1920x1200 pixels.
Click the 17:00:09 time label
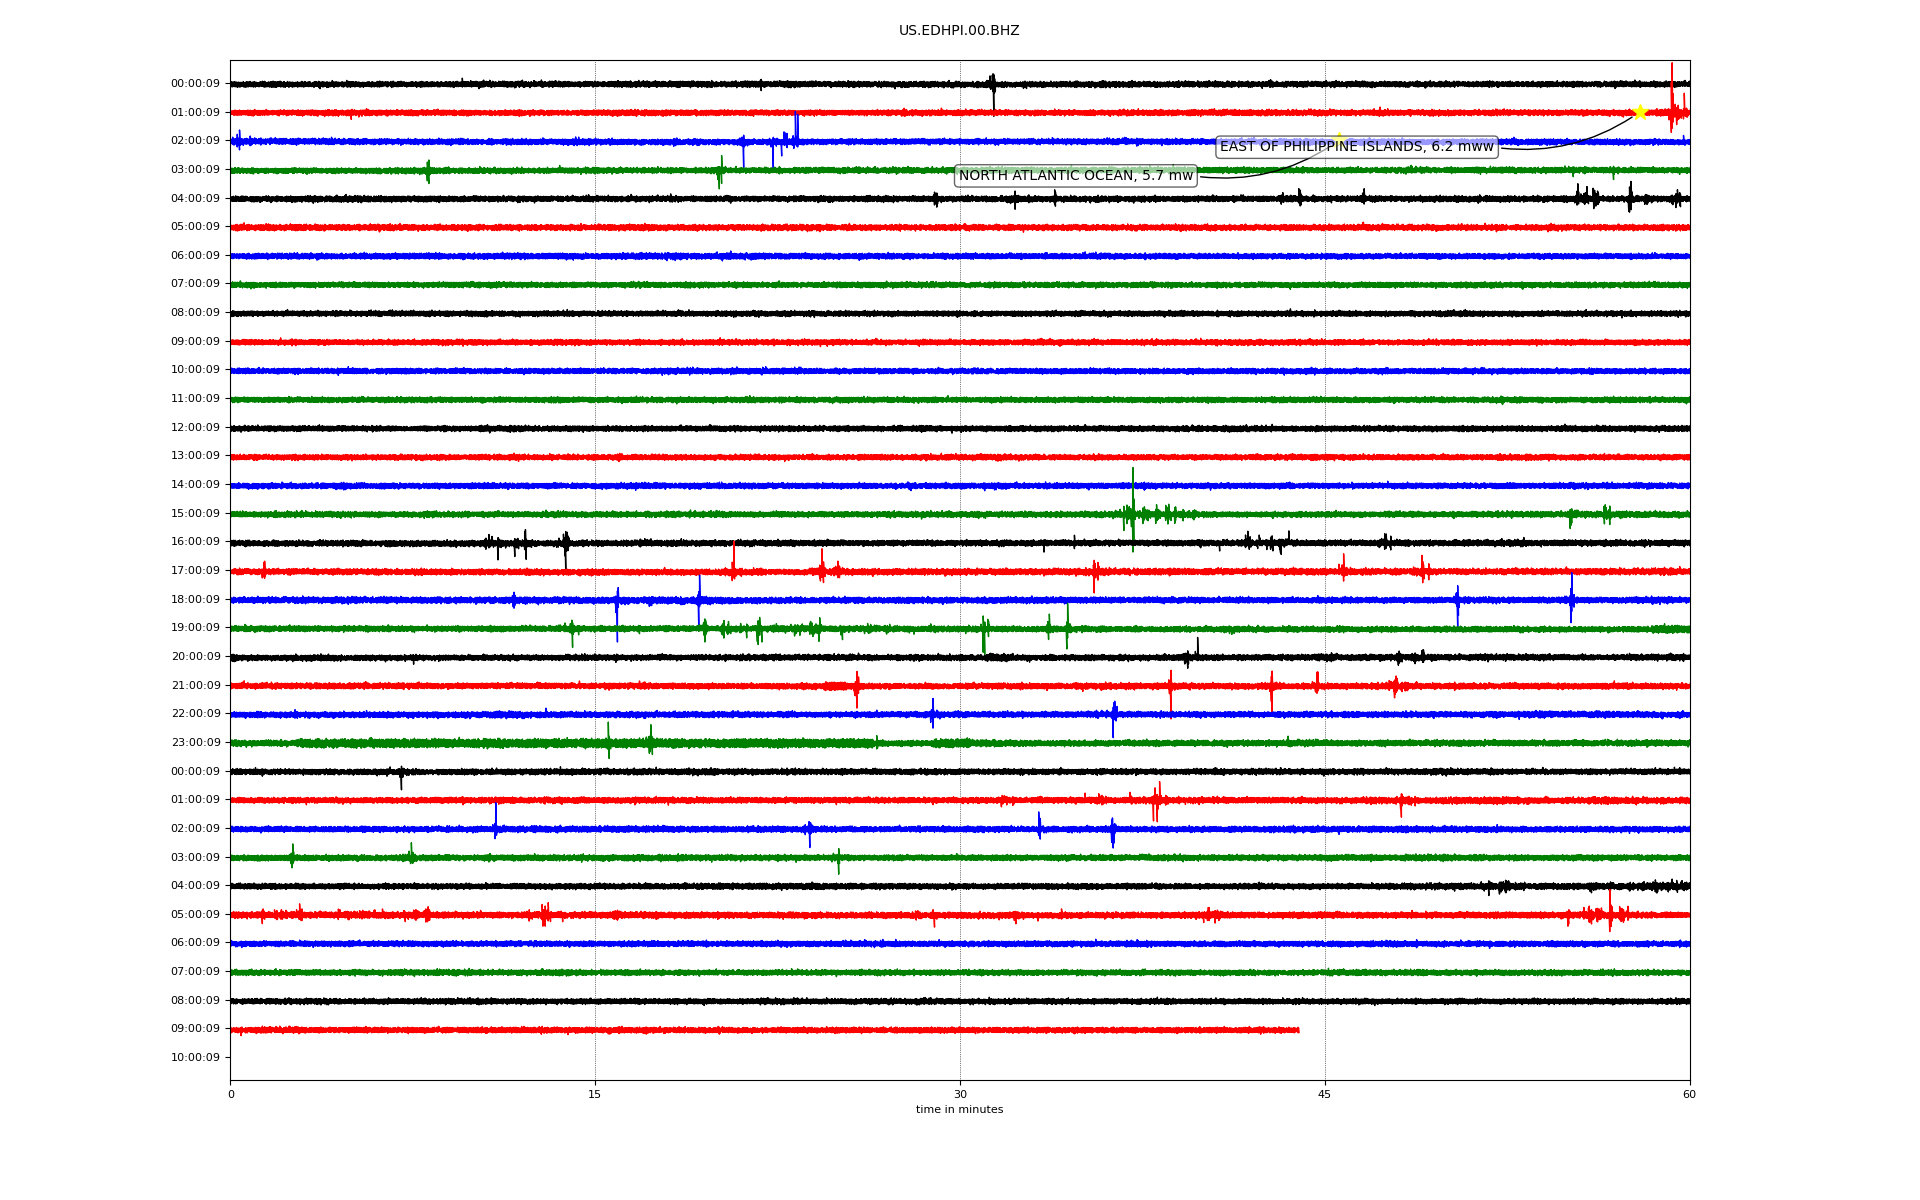(195, 571)
